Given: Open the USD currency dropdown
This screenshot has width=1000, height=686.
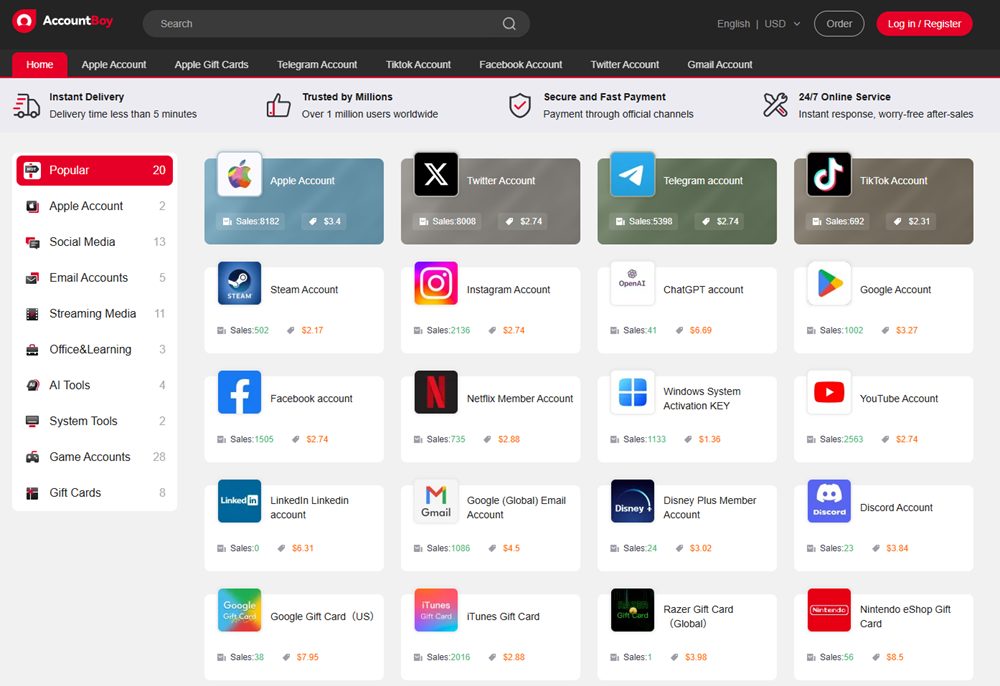Looking at the screenshot, I should (x=782, y=24).
